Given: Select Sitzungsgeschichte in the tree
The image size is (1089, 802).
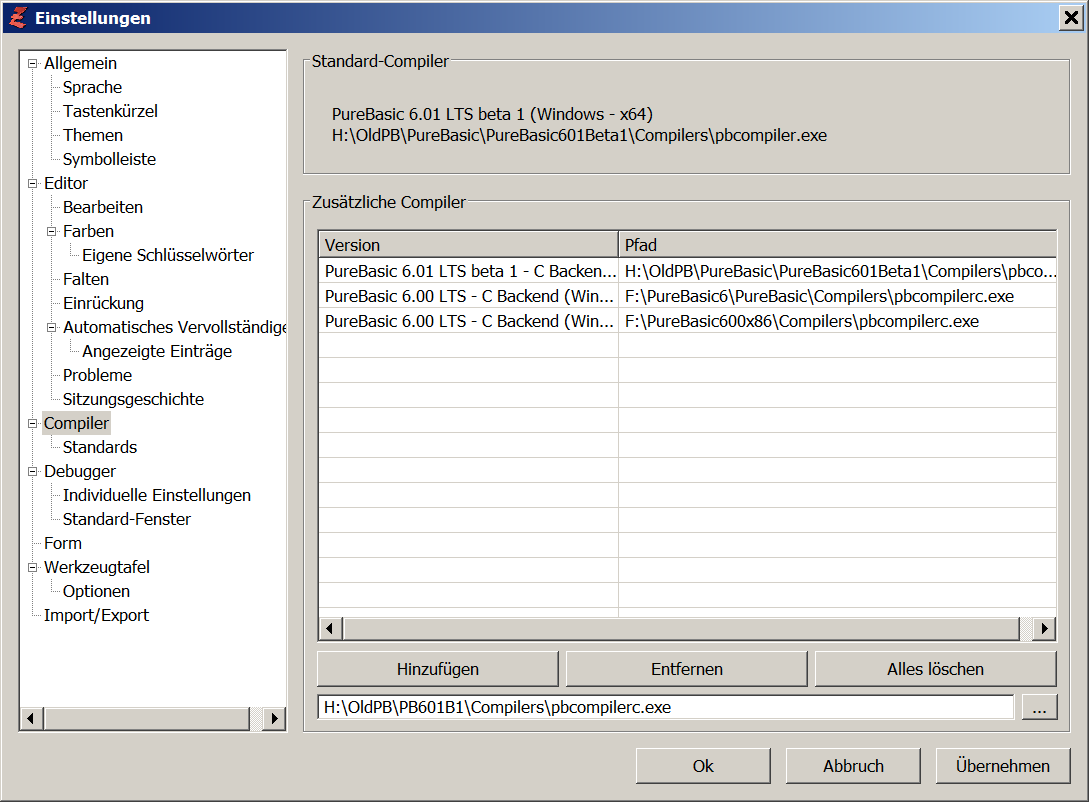Looking at the screenshot, I should (x=133, y=399).
